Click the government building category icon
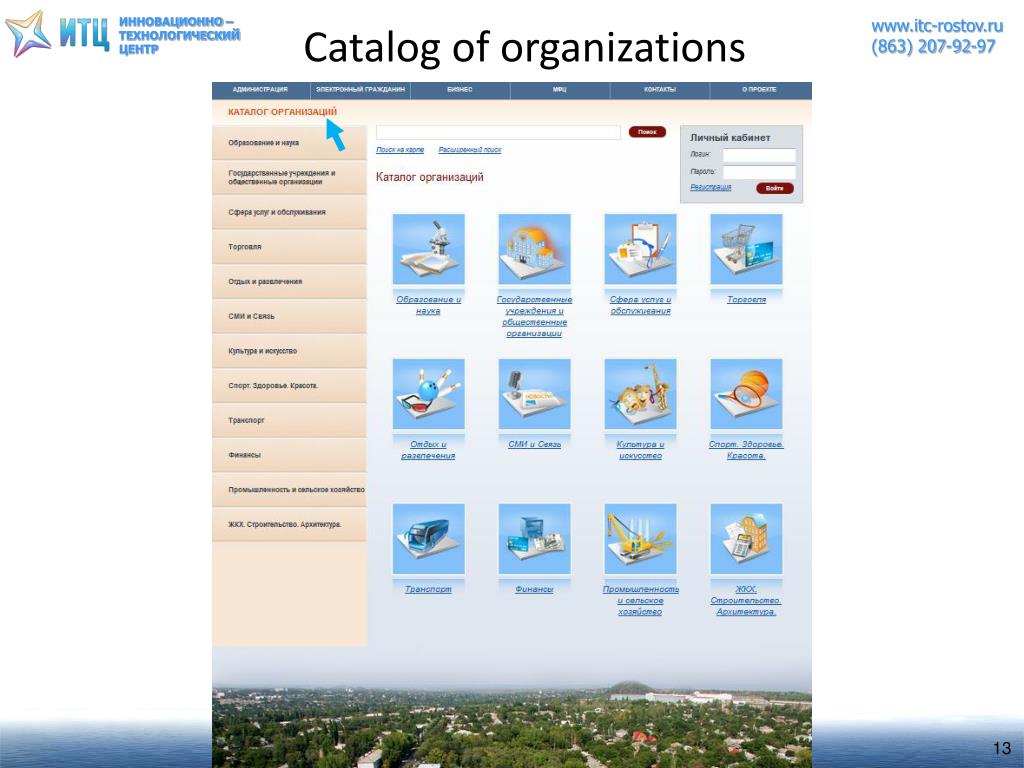Screen dimensions: 1024x768 534,249
